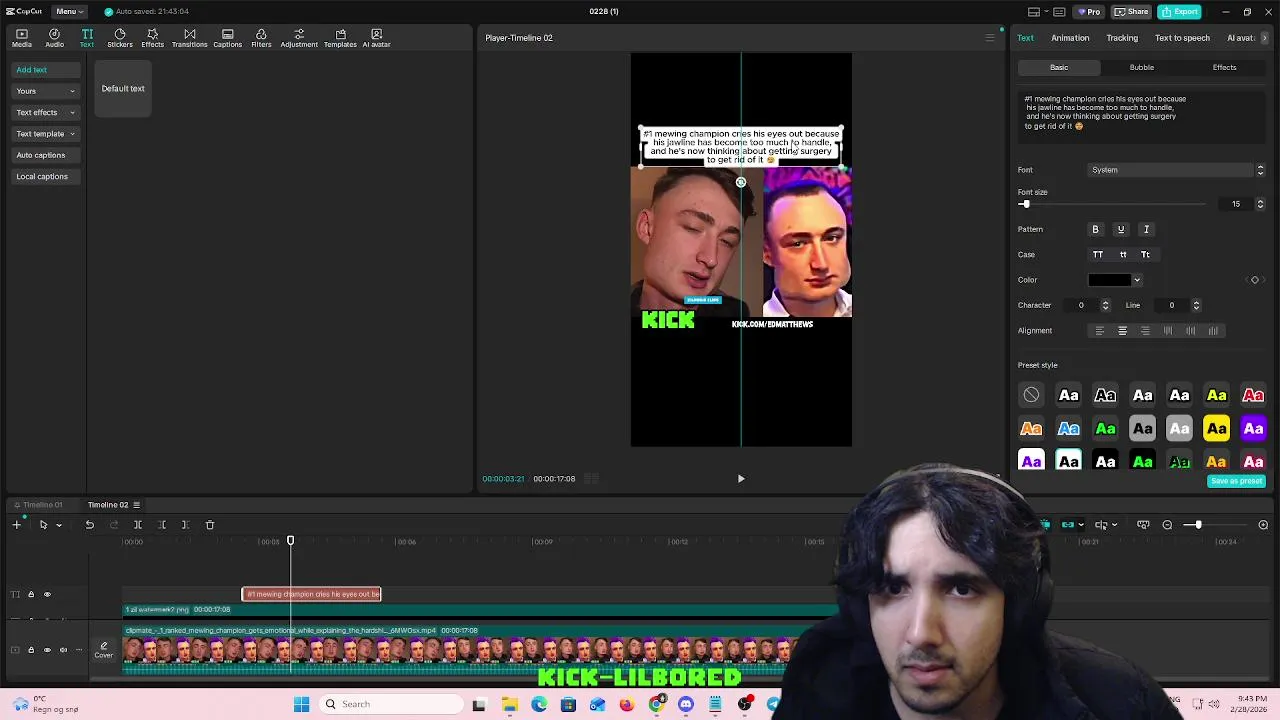The image size is (1280, 720).
Task: Open the Audio panel
Action: click(x=55, y=38)
